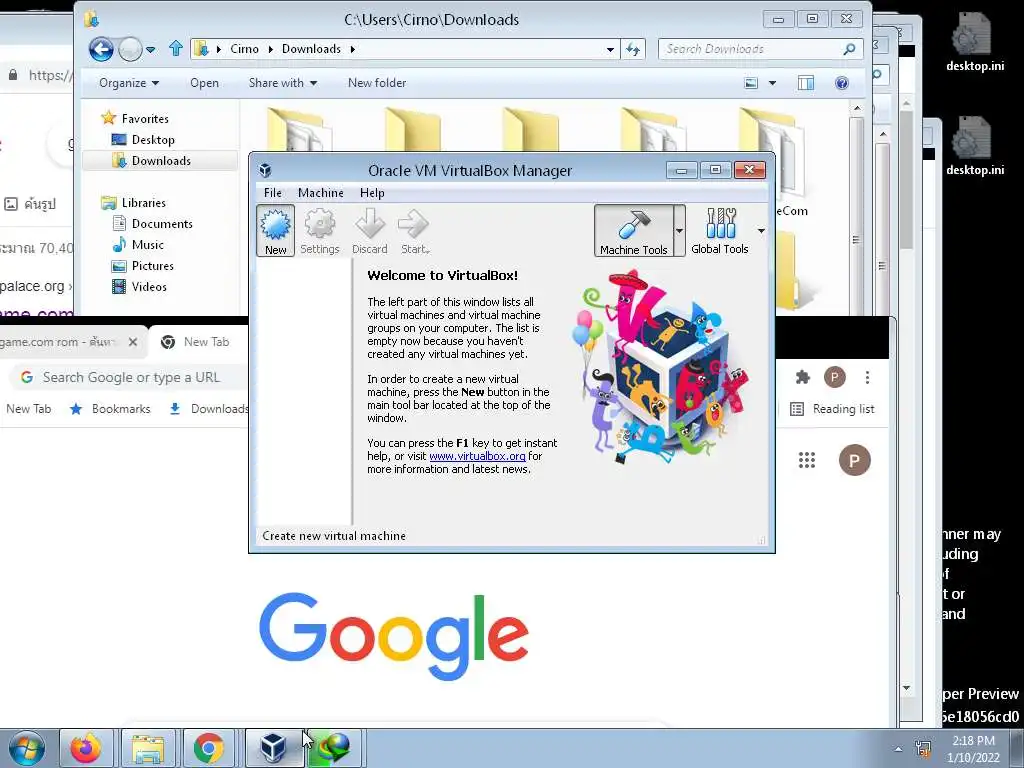
Task: Open Windows Explorer from the taskbar
Action: (148, 748)
